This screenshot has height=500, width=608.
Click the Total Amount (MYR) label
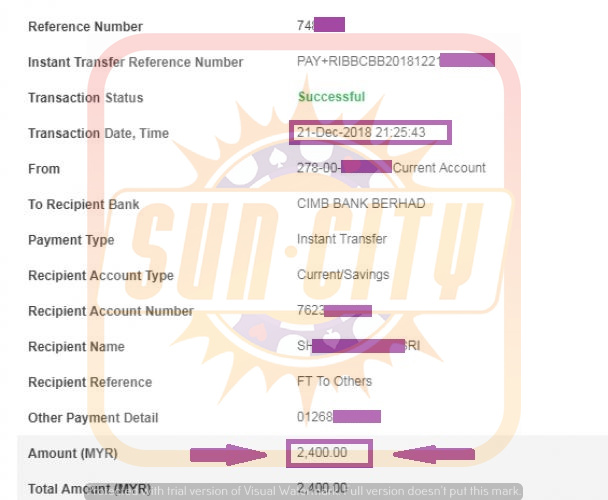89,489
